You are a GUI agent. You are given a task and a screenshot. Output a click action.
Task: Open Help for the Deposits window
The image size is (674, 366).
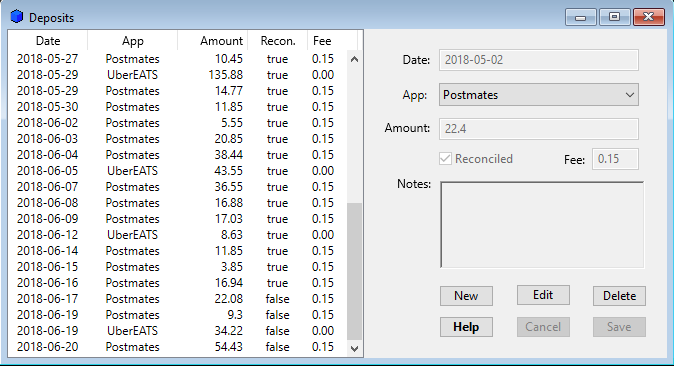pyautogui.click(x=466, y=327)
